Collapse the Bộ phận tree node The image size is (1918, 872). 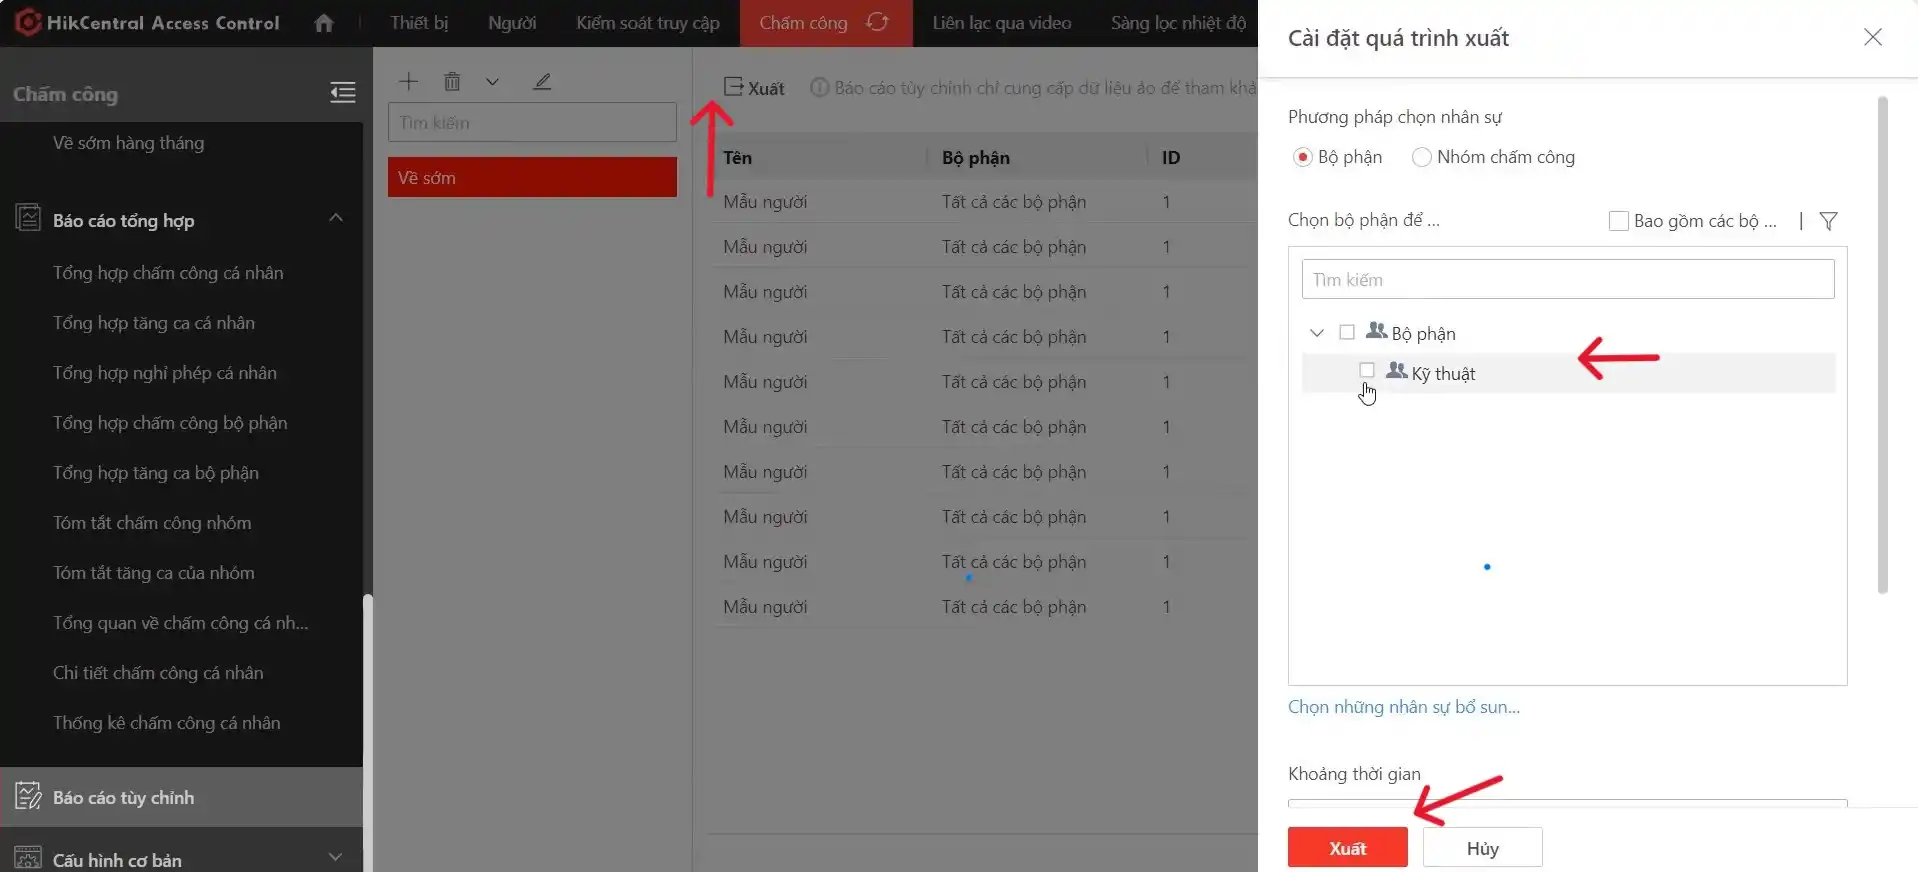click(1317, 333)
